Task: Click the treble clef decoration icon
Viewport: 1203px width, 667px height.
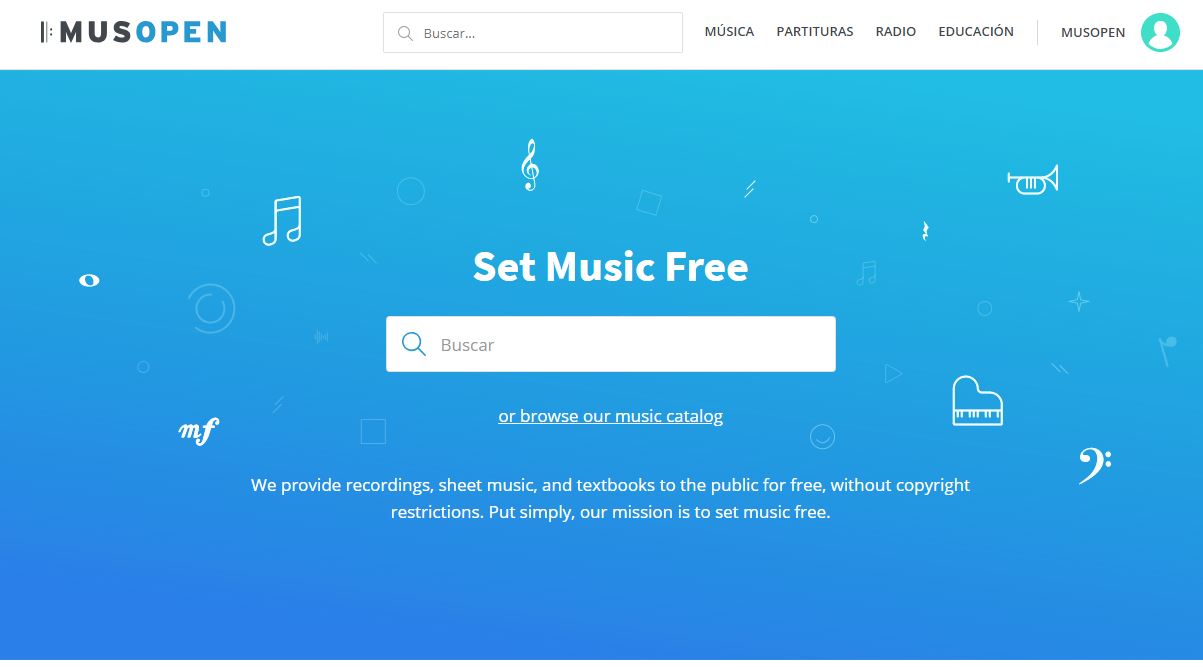Action: coord(530,165)
